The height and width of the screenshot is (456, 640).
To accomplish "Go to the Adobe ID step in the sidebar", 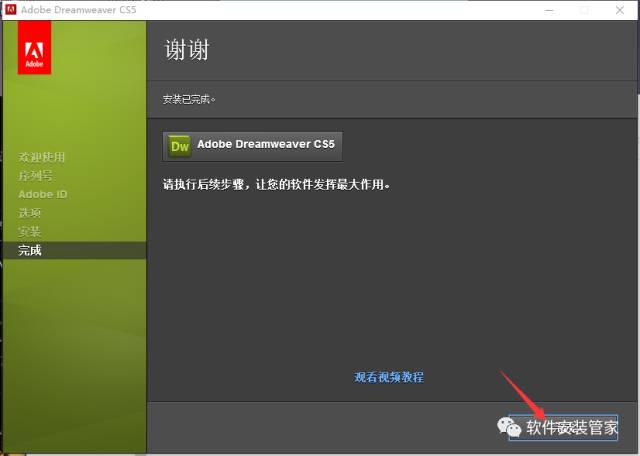I will 42,194.
